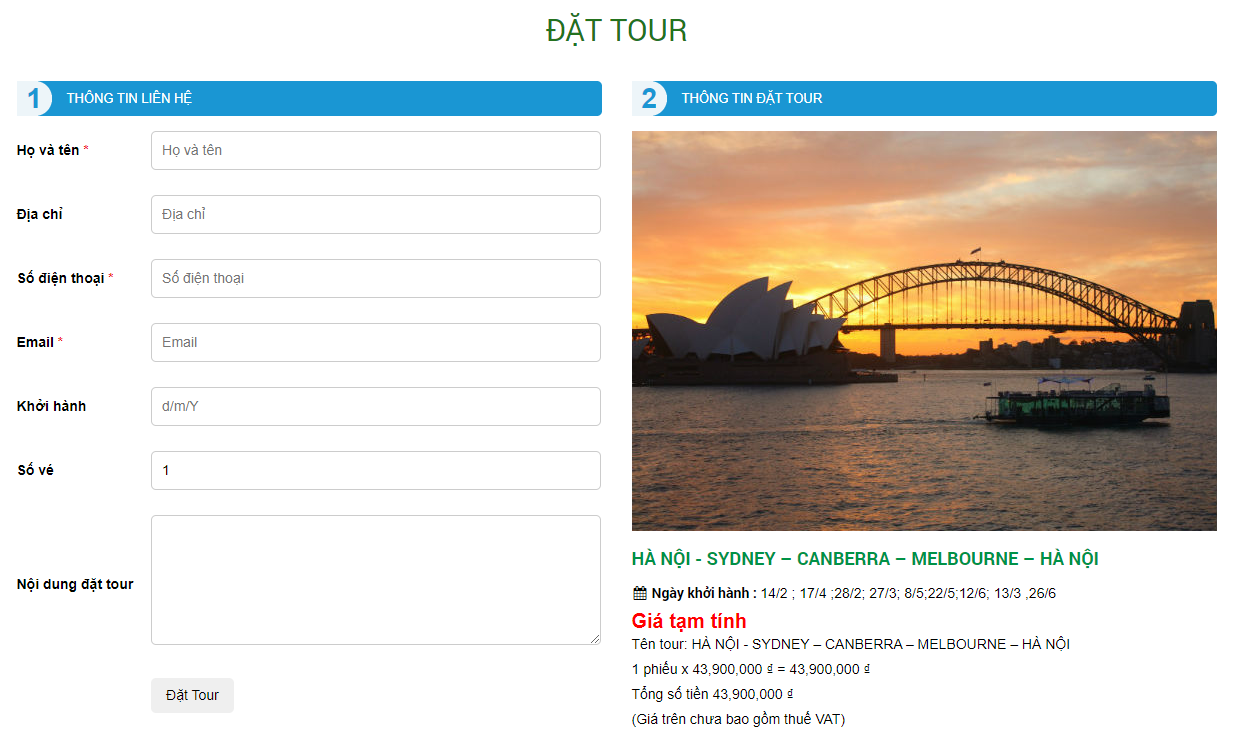Click the VAT note text
This screenshot has width=1236, height=742.
click(x=739, y=719)
